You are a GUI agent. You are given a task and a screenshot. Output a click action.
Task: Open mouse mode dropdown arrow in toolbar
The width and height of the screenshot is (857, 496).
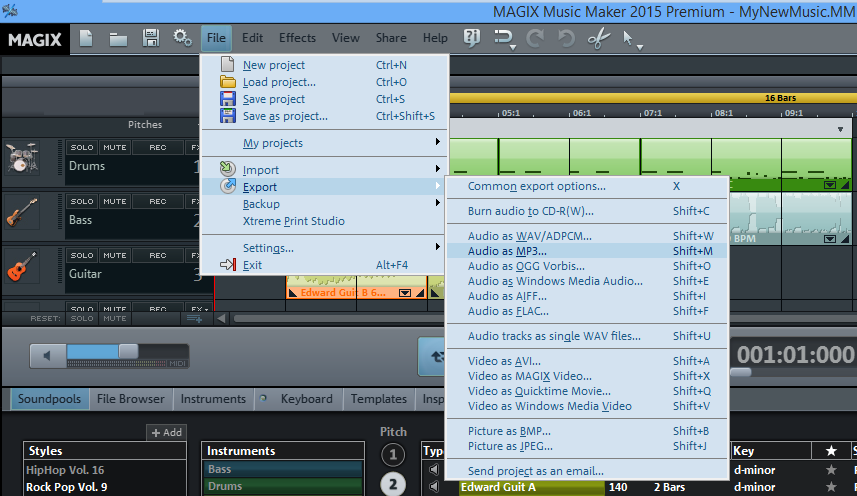(x=639, y=48)
